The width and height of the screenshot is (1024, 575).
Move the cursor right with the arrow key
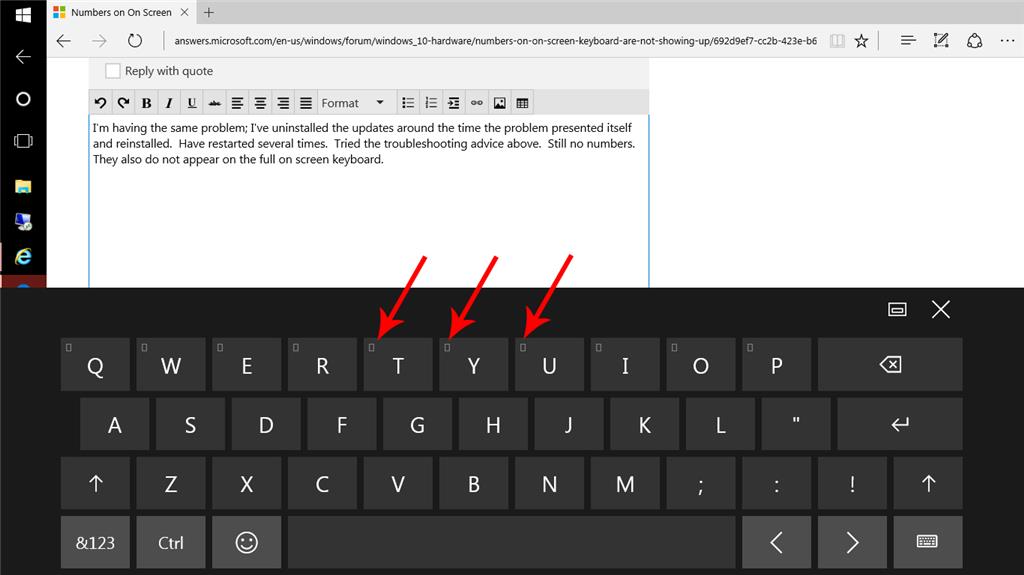(x=852, y=542)
